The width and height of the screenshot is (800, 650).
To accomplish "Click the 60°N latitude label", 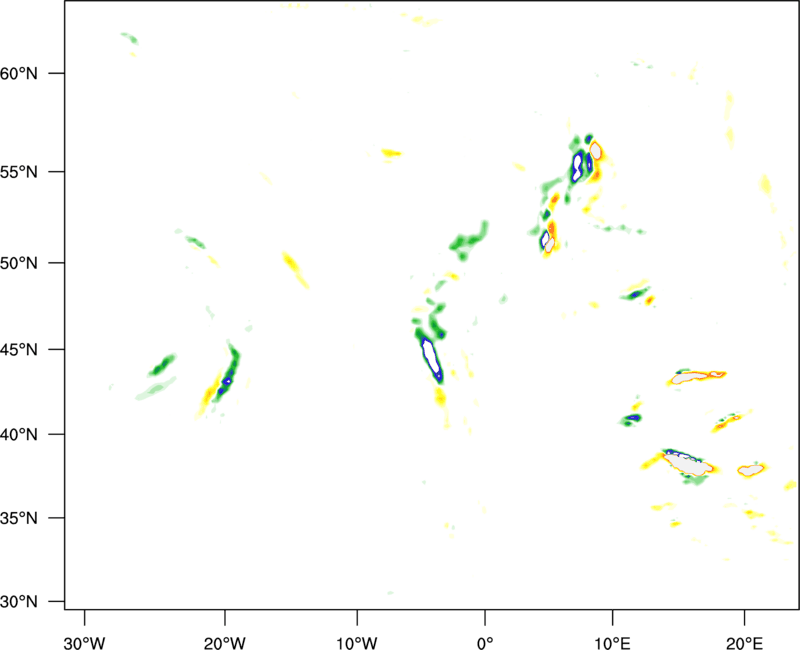I will pyautogui.click(x=19, y=74).
